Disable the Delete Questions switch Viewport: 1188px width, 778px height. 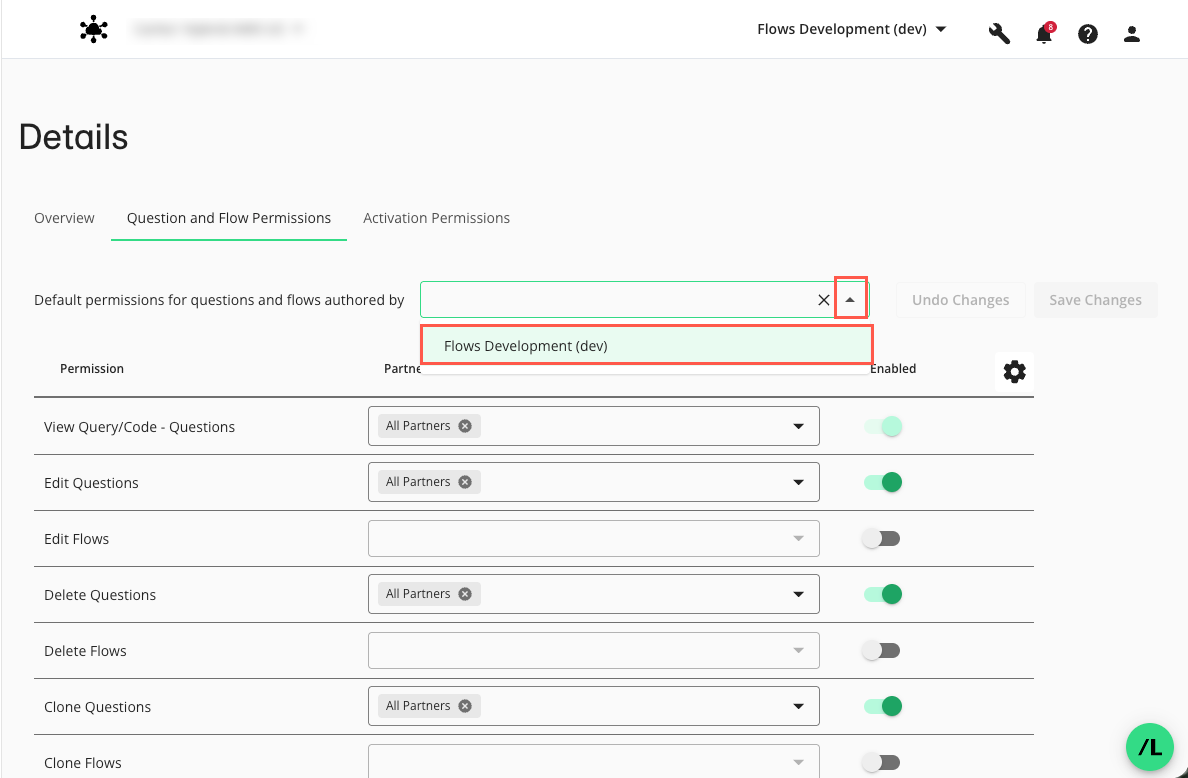pyautogui.click(x=883, y=595)
